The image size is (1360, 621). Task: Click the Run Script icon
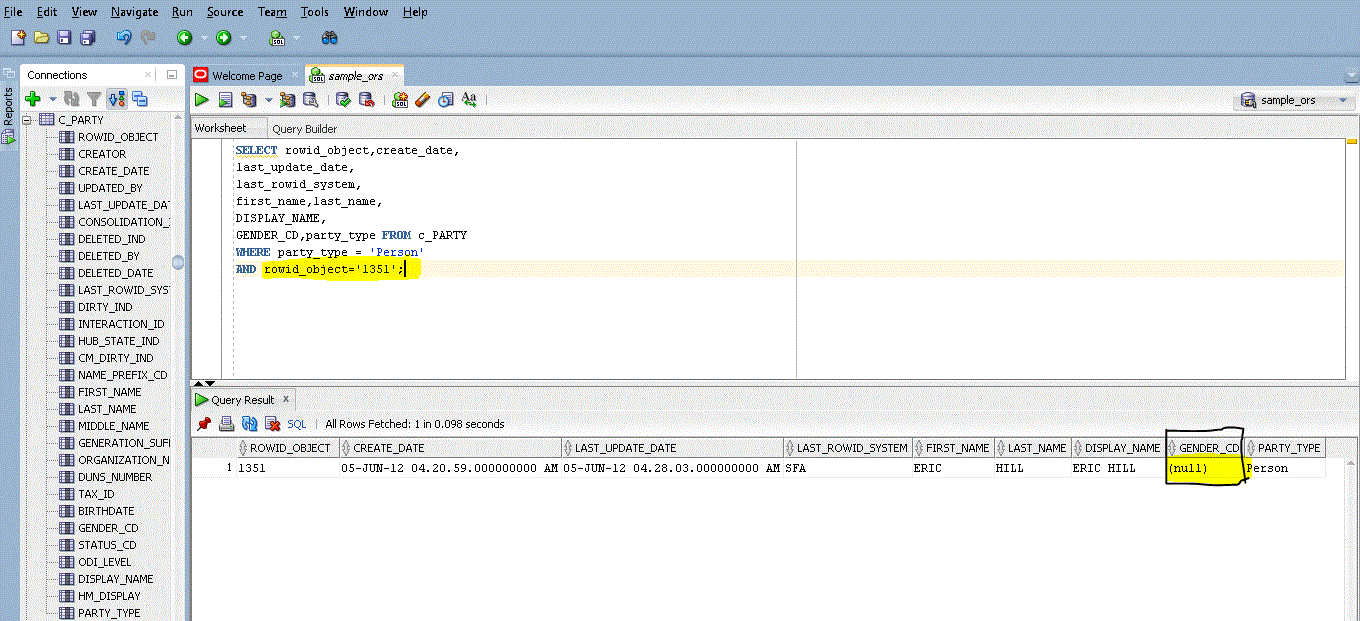[x=226, y=99]
